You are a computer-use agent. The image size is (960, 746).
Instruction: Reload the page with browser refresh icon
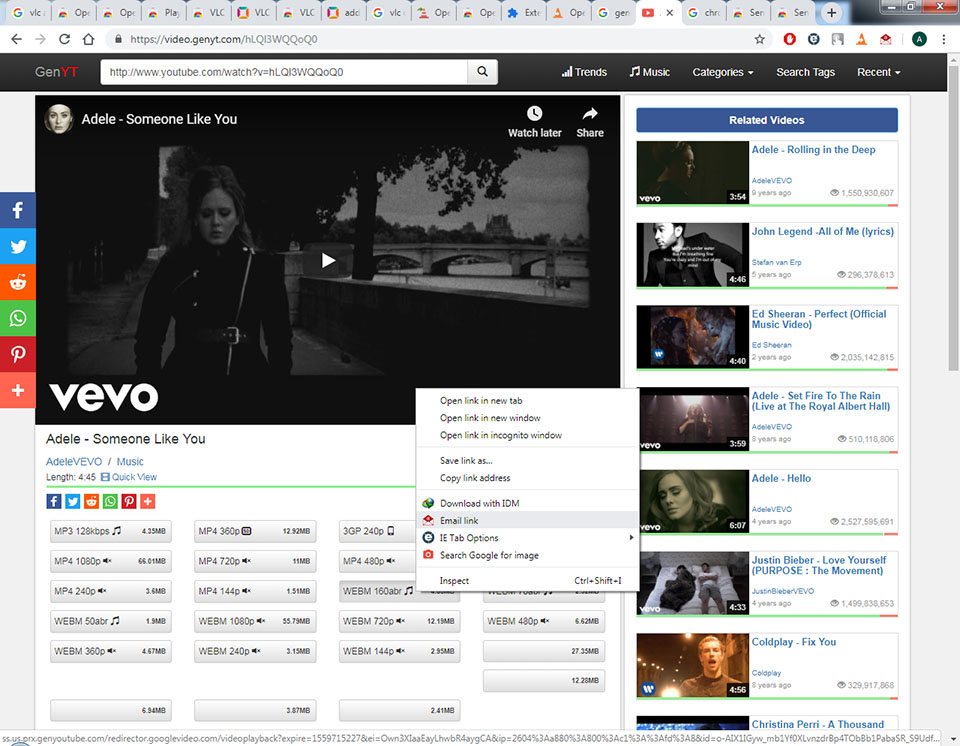coord(64,39)
